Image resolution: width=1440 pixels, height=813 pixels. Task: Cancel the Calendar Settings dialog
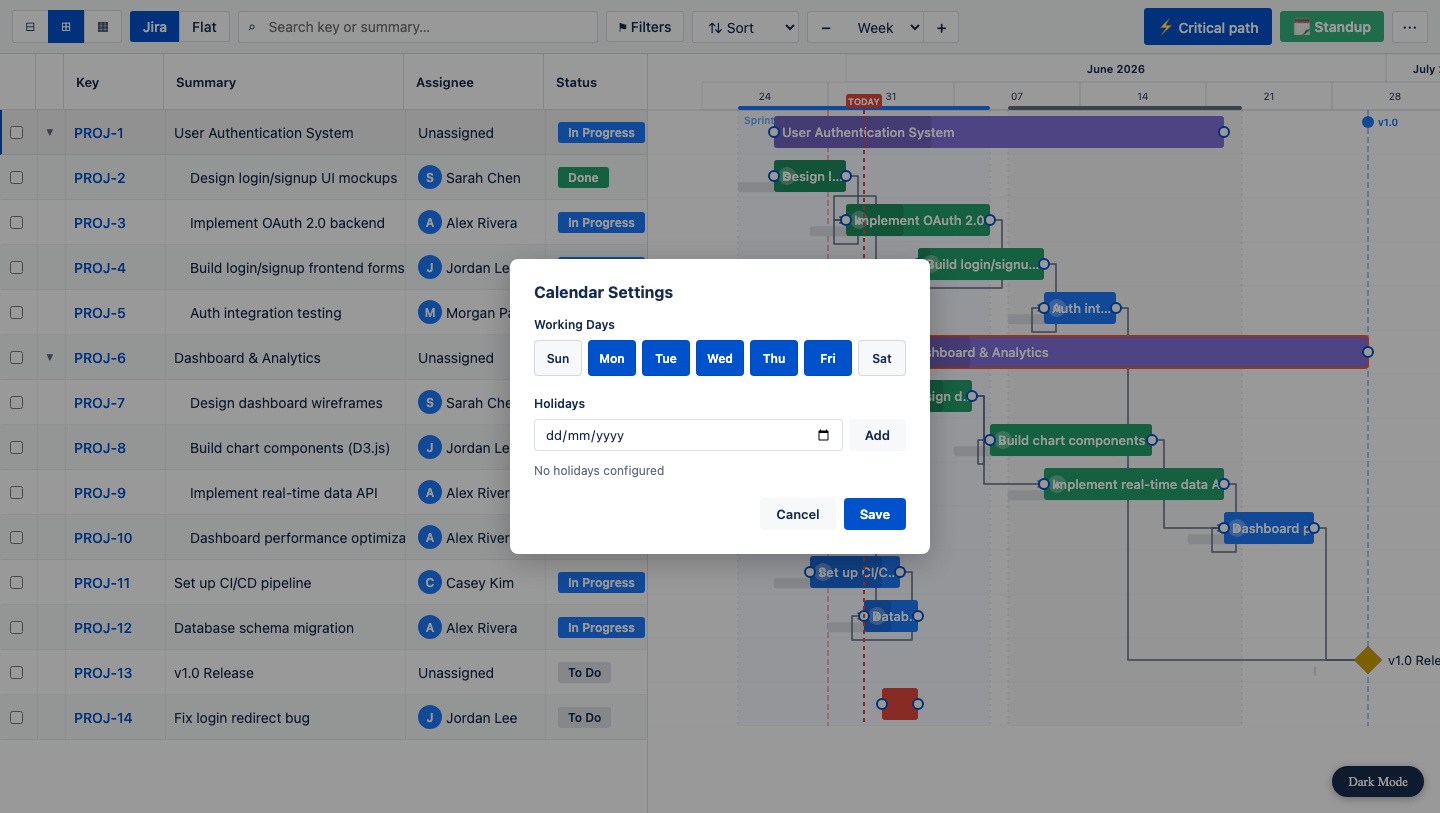[x=798, y=514]
